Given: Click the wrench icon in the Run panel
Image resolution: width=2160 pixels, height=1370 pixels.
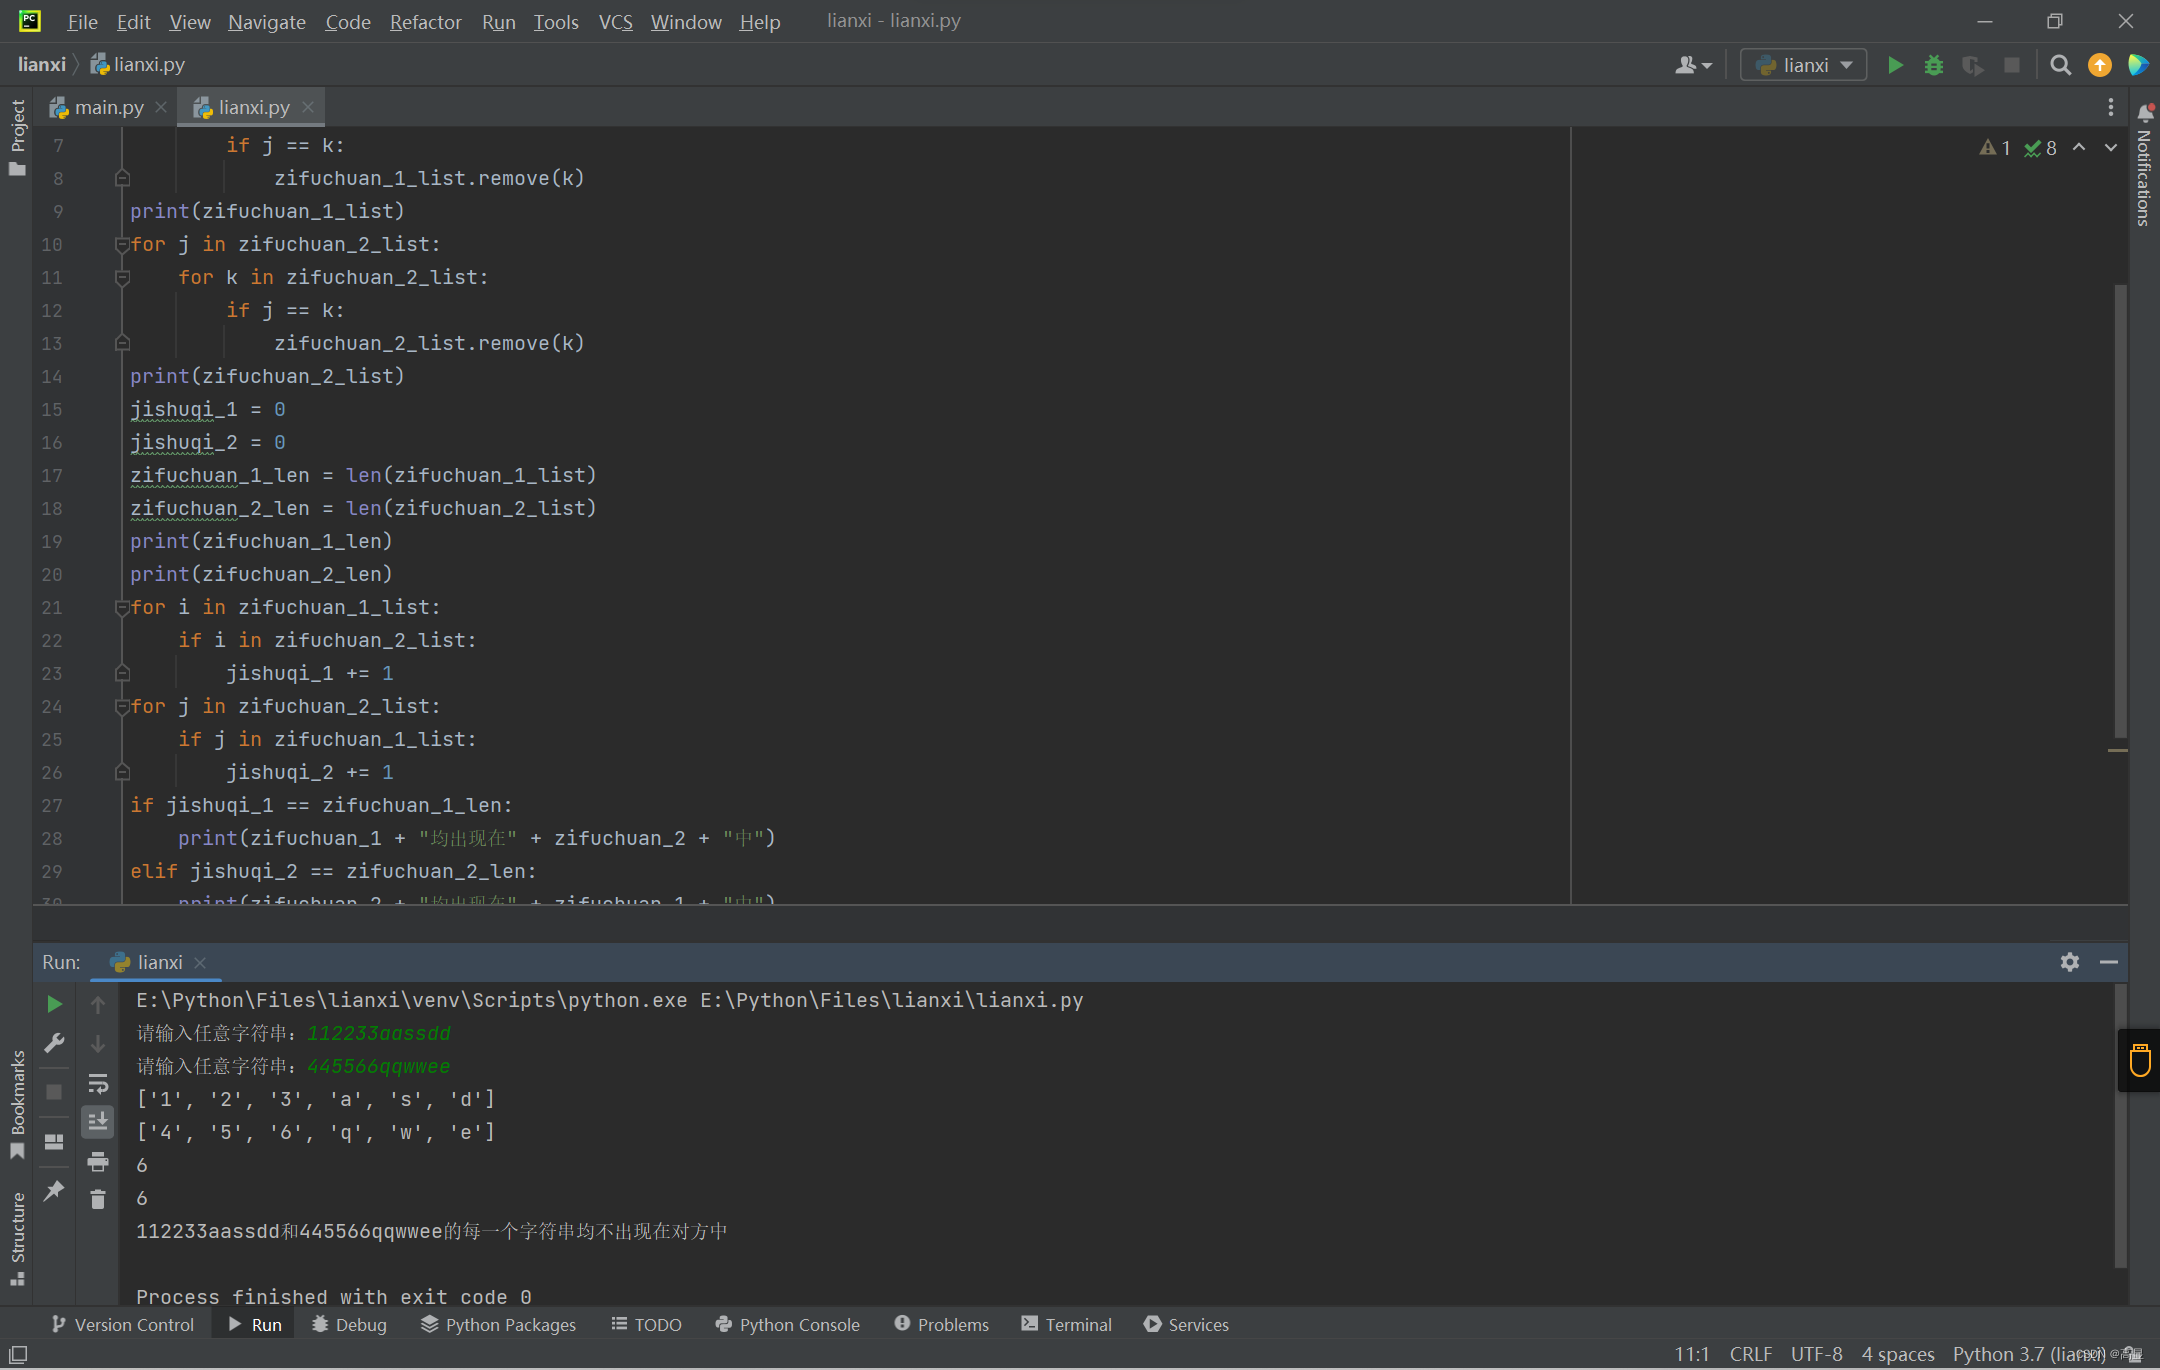Looking at the screenshot, I should pyautogui.click(x=55, y=1043).
